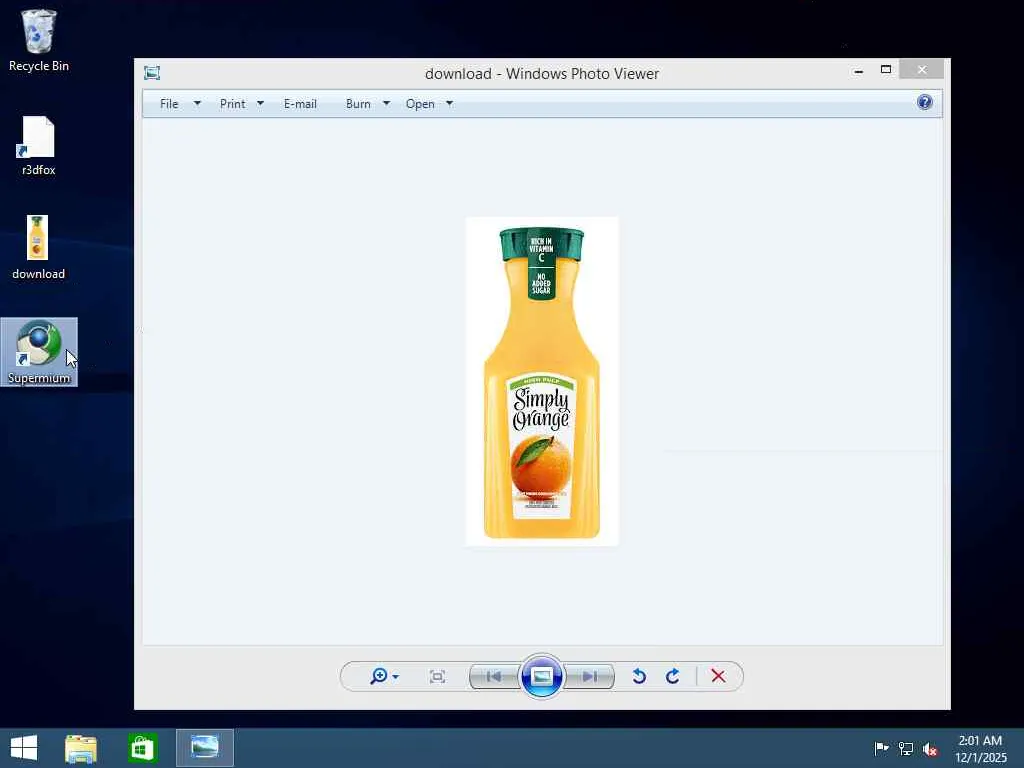Start the slide show
This screenshot has height=768, width=1024.
541,676
